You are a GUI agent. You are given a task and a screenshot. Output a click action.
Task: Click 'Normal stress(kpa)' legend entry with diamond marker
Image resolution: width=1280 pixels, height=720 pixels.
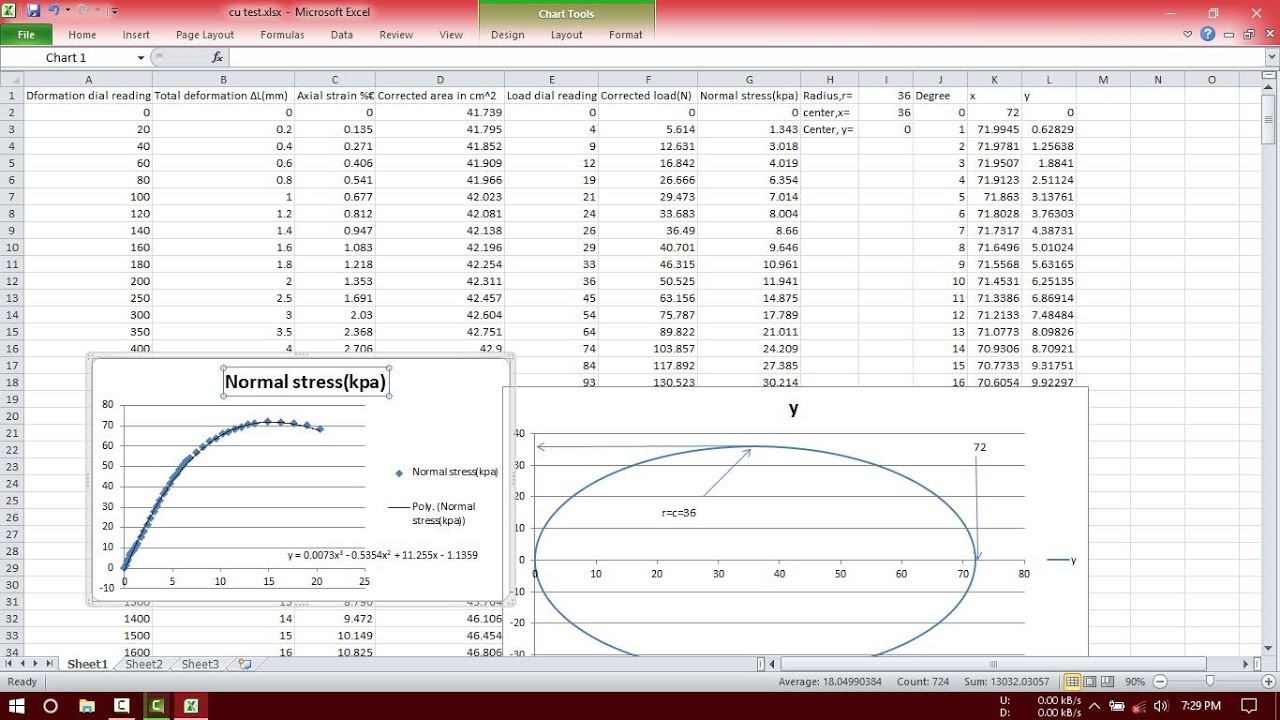447,472
